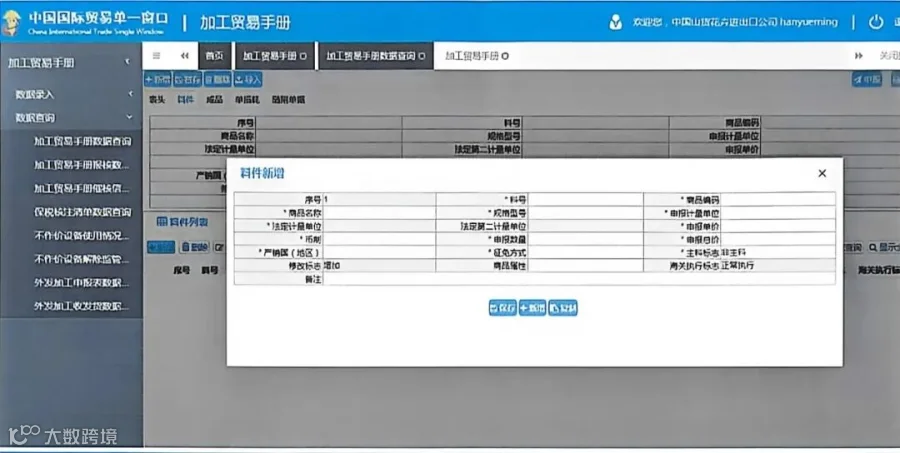
Task: Click the 修改标志 field showing 增加
Action: tap(379, 266)
